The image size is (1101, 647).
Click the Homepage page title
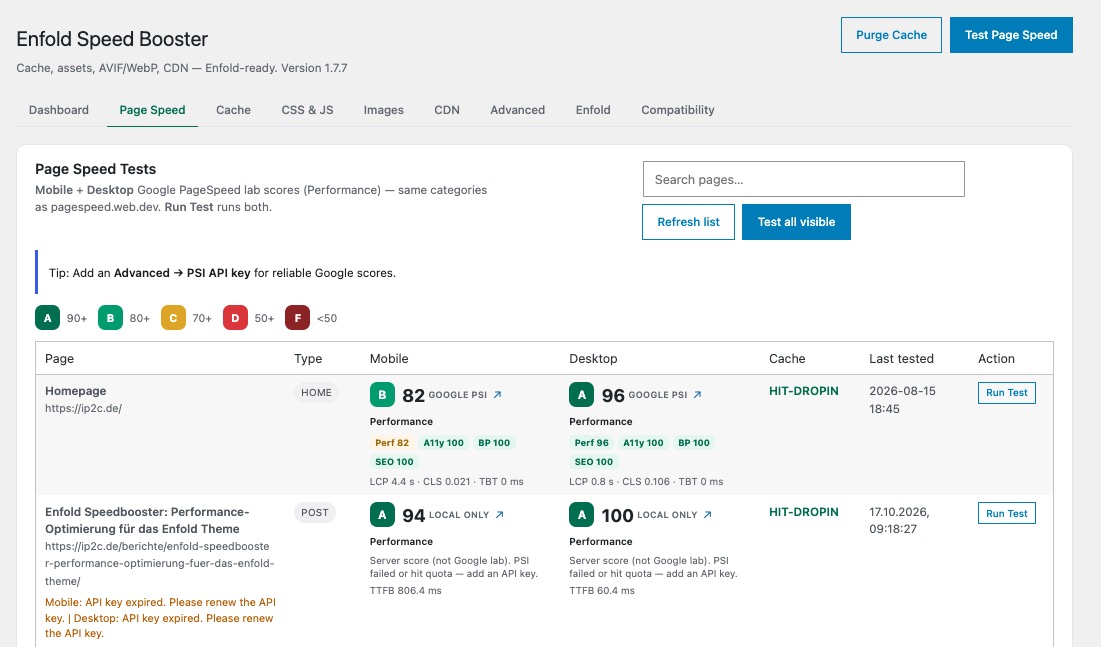76,391
